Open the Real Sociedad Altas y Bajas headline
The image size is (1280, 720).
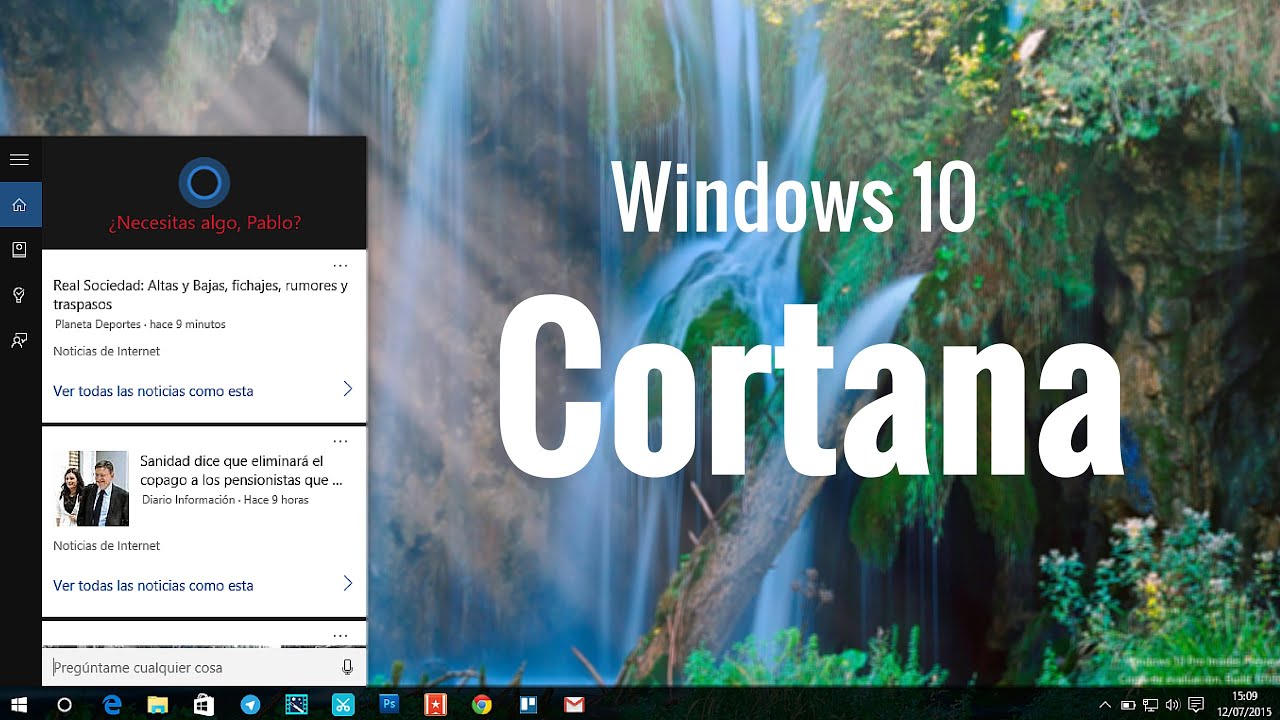[x=200, y=294]
